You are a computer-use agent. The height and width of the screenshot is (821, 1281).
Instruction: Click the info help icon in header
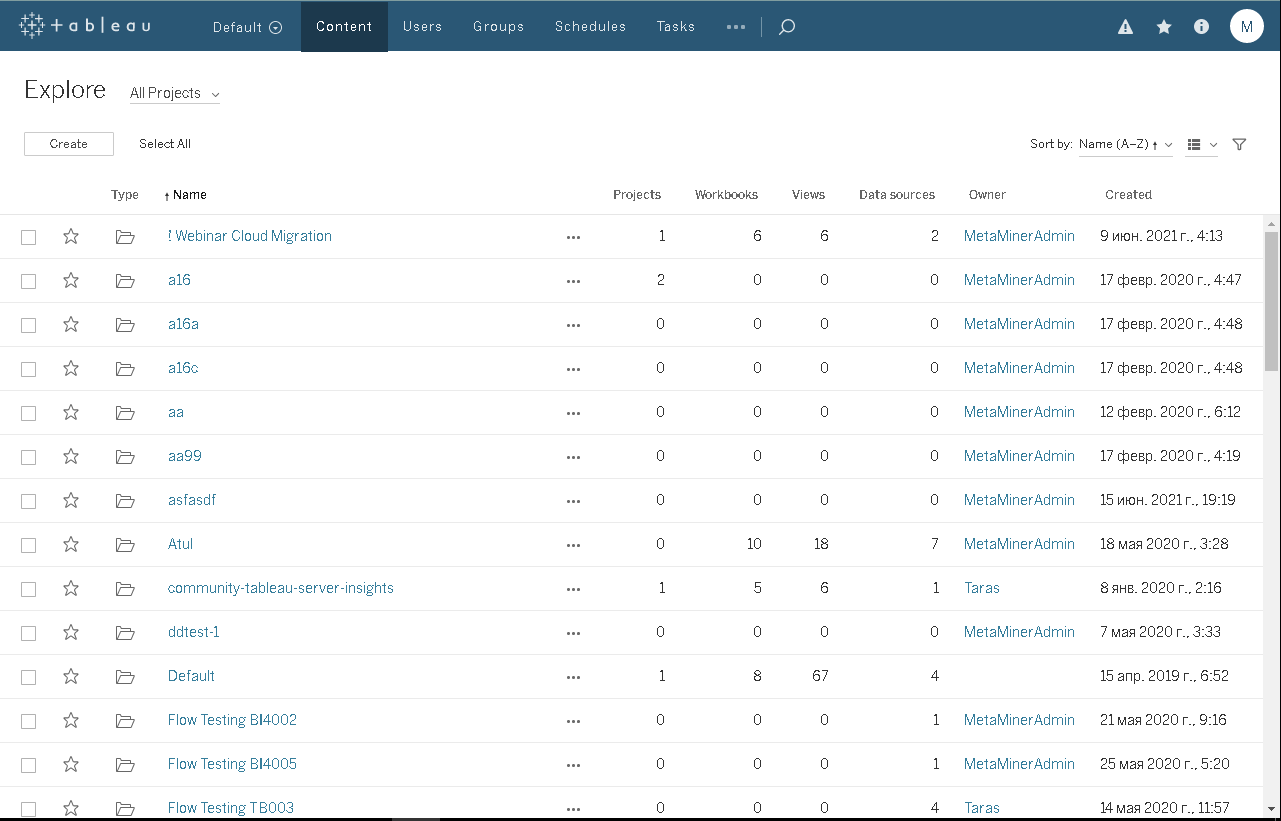coord(1202,27)
